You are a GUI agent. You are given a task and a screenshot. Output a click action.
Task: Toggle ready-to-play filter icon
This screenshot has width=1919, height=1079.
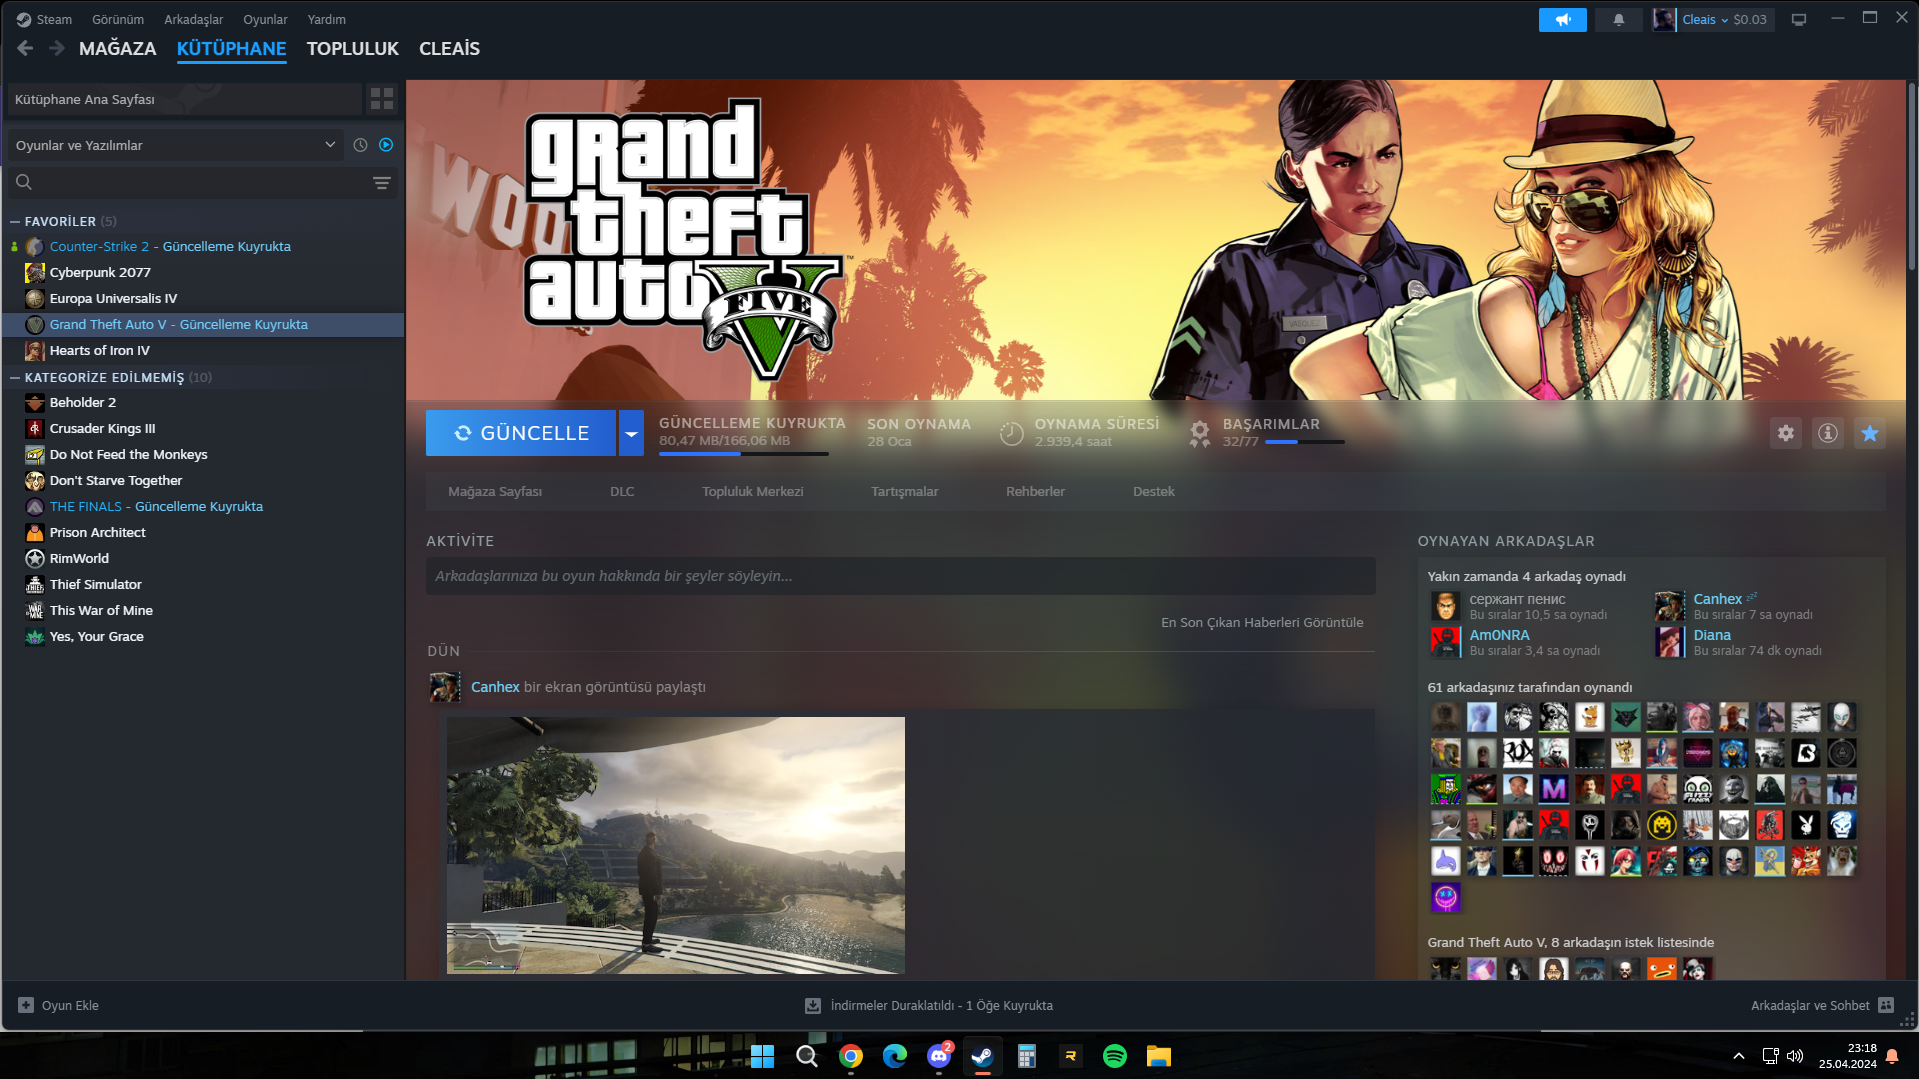tap(386, 145)
